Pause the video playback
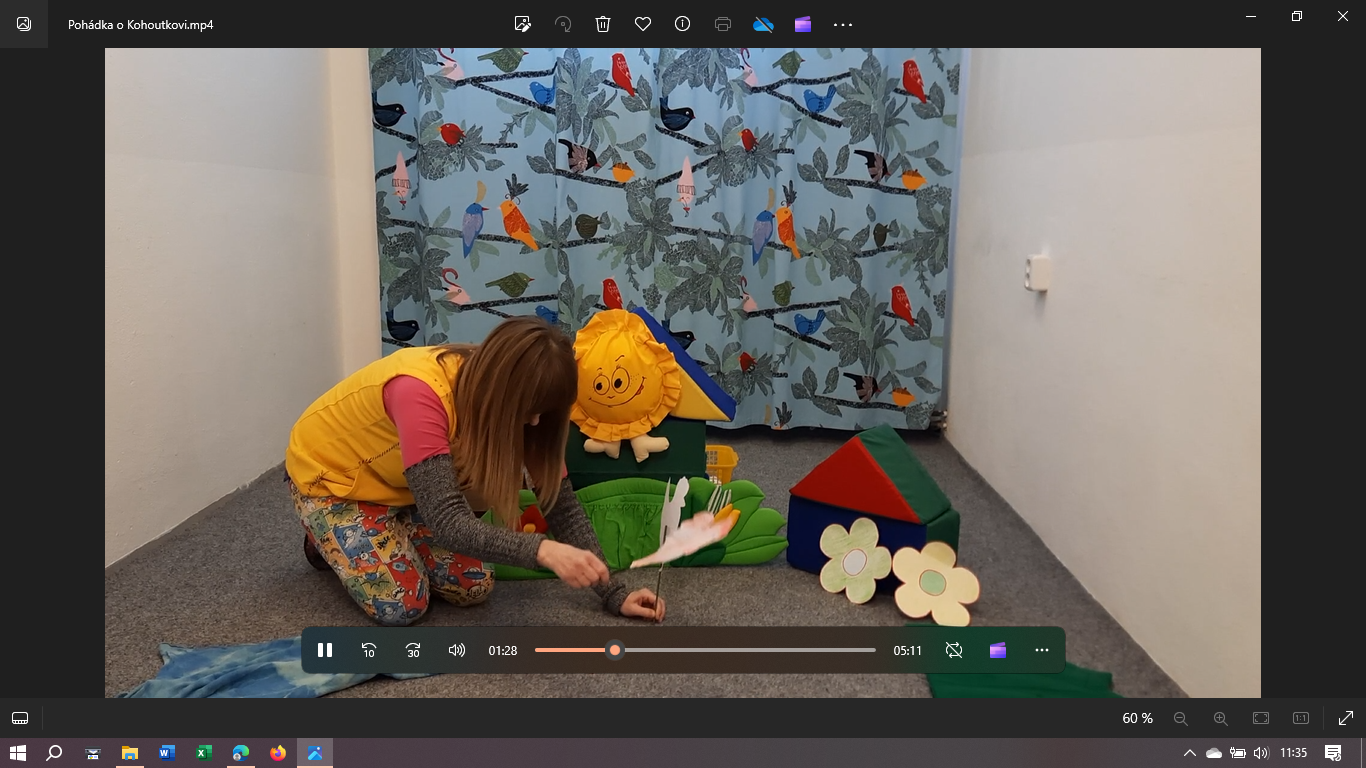1366x768 pixels. (325, 650)
